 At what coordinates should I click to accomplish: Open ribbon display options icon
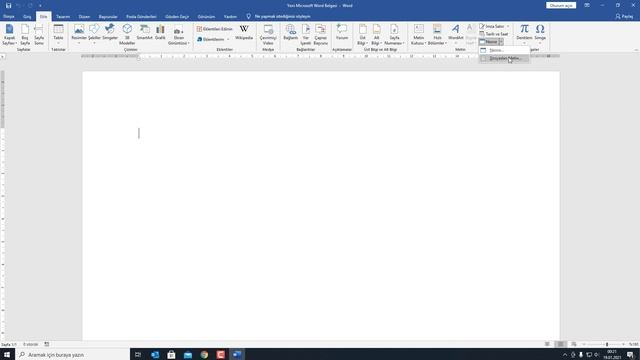(587, 5)
